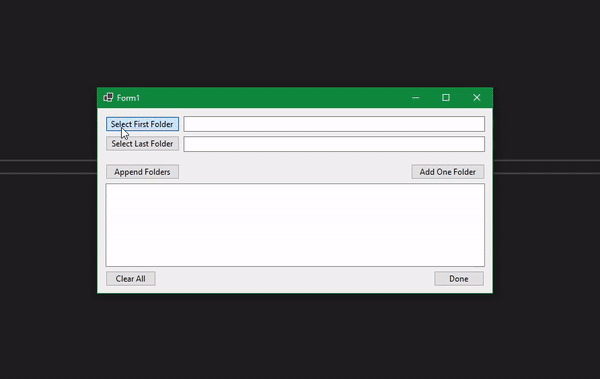Click the Select Last Folder button
Screen dimensions: 600x379
[142, 144]
